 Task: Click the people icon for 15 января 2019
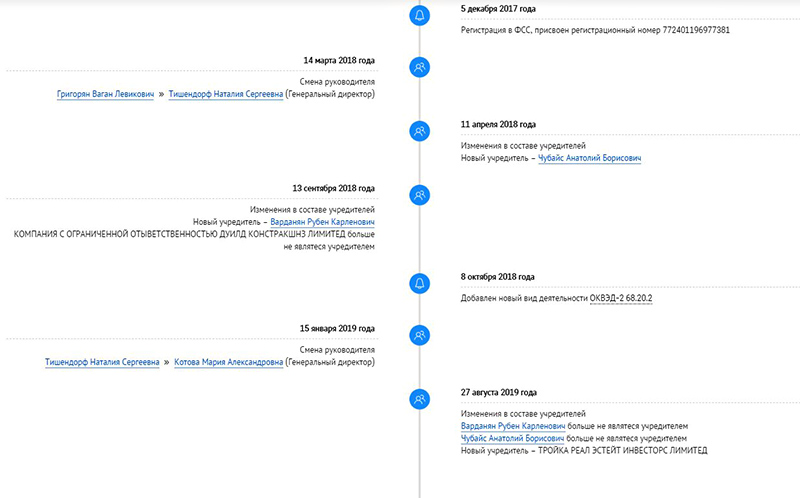click(420, 335)
